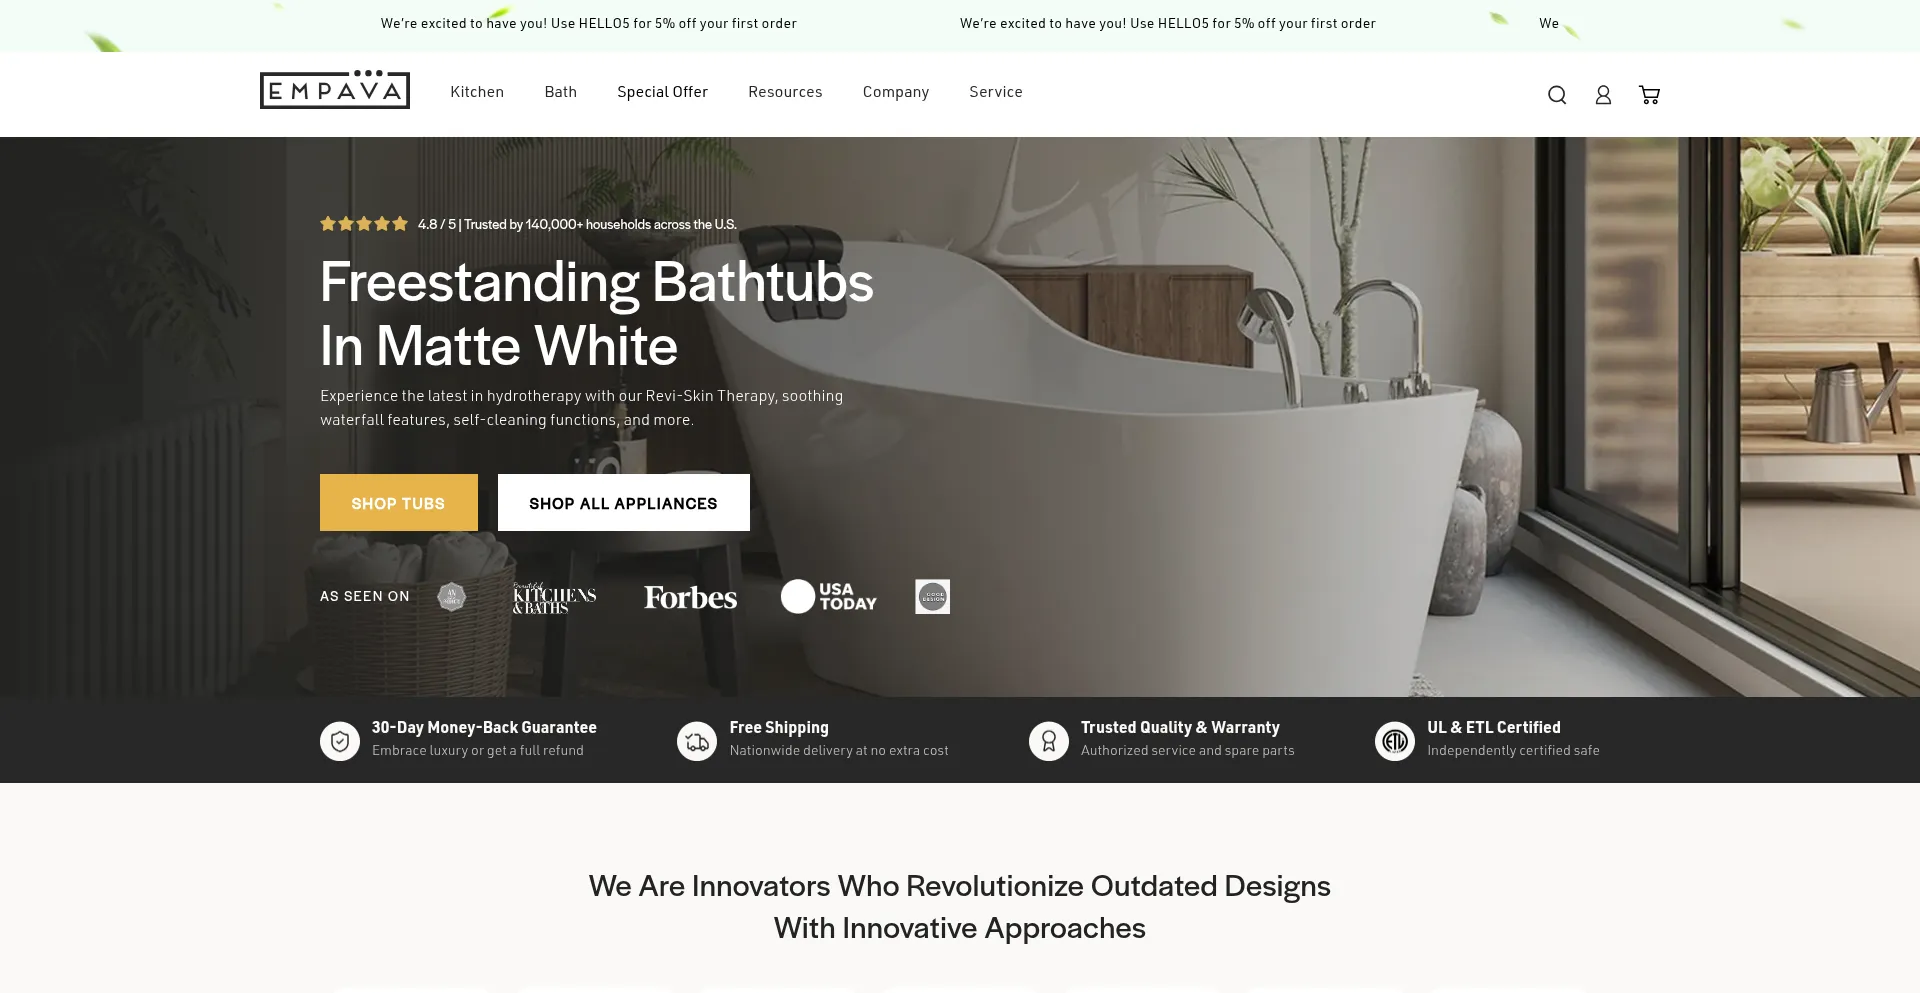
Task: Click the USA Today logo
Action: [829, 596]
